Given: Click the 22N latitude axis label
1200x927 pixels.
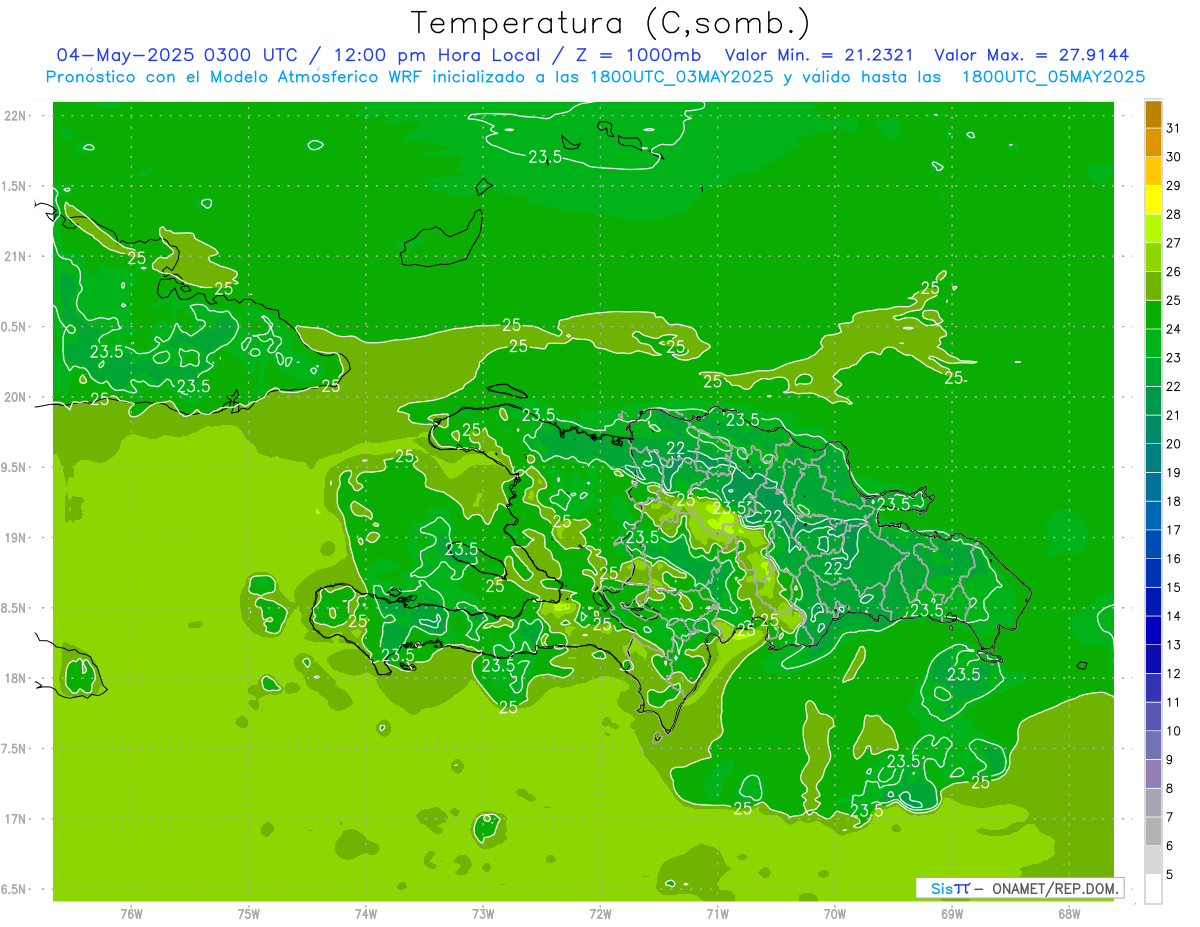Looking at the screenshot, I should (x=16, y=115).
